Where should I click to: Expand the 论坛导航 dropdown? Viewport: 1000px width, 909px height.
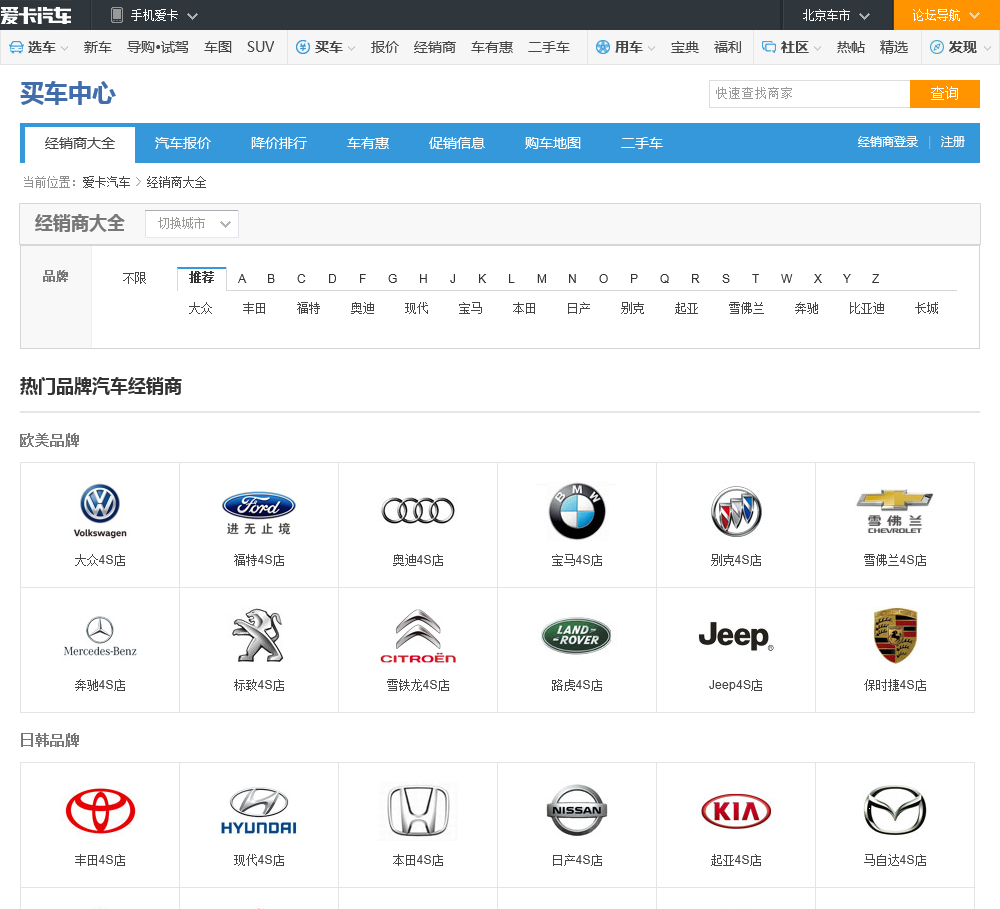pyautogui.click(x=974, y=15)
